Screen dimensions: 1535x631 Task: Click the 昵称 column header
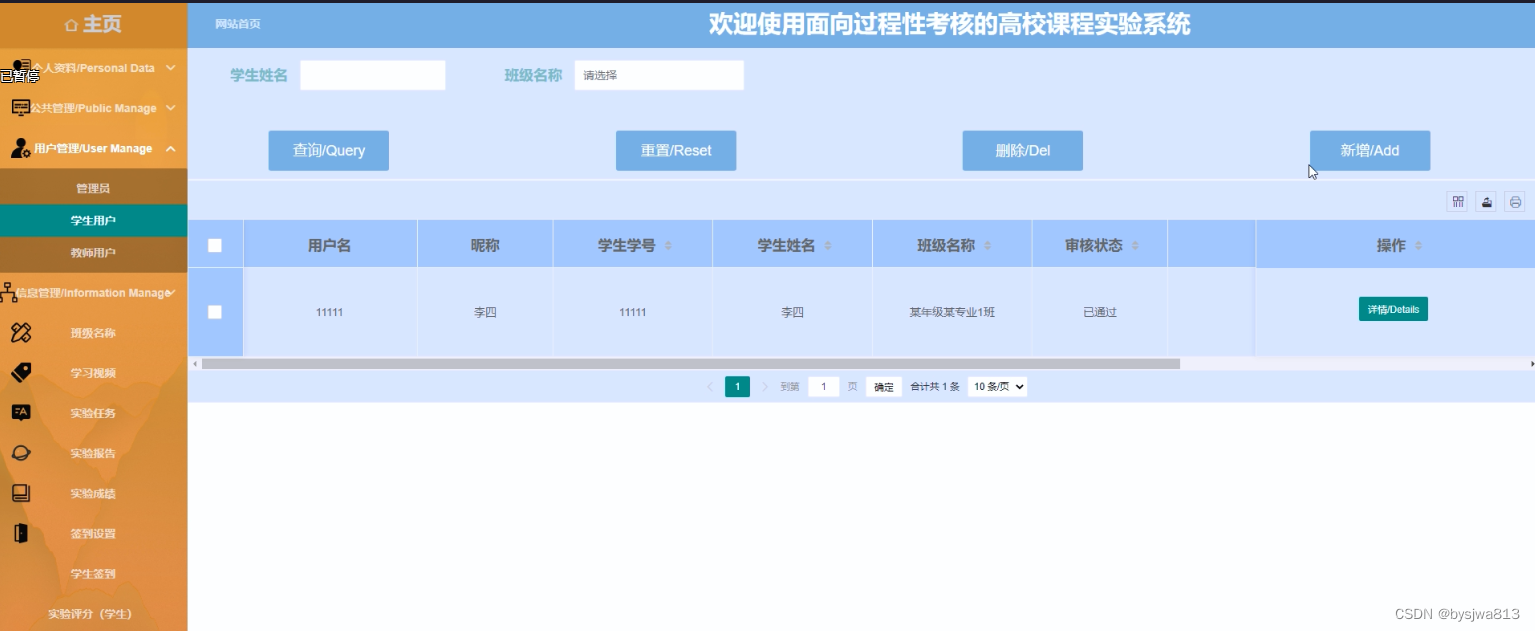485,245
